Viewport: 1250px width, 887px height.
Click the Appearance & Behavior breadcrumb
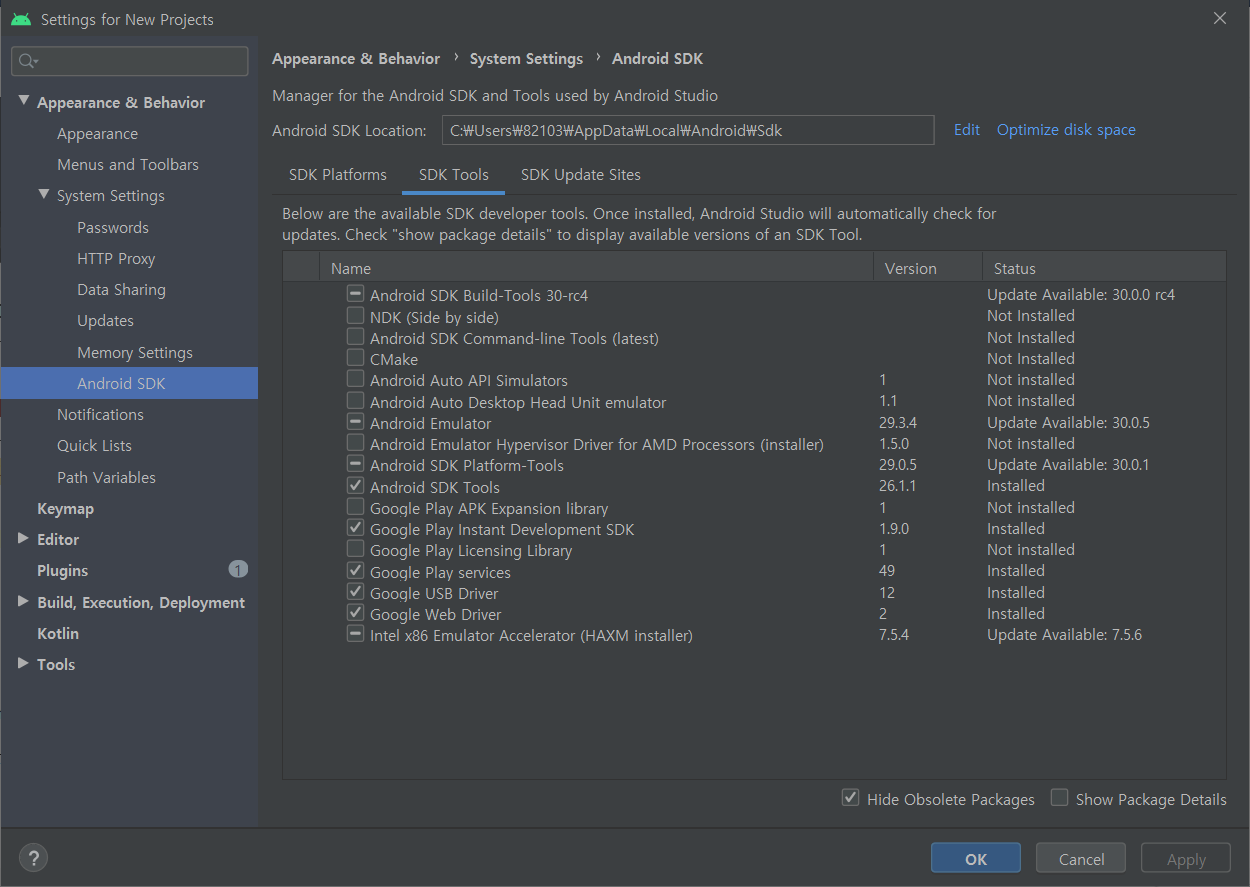click(356, 59)
